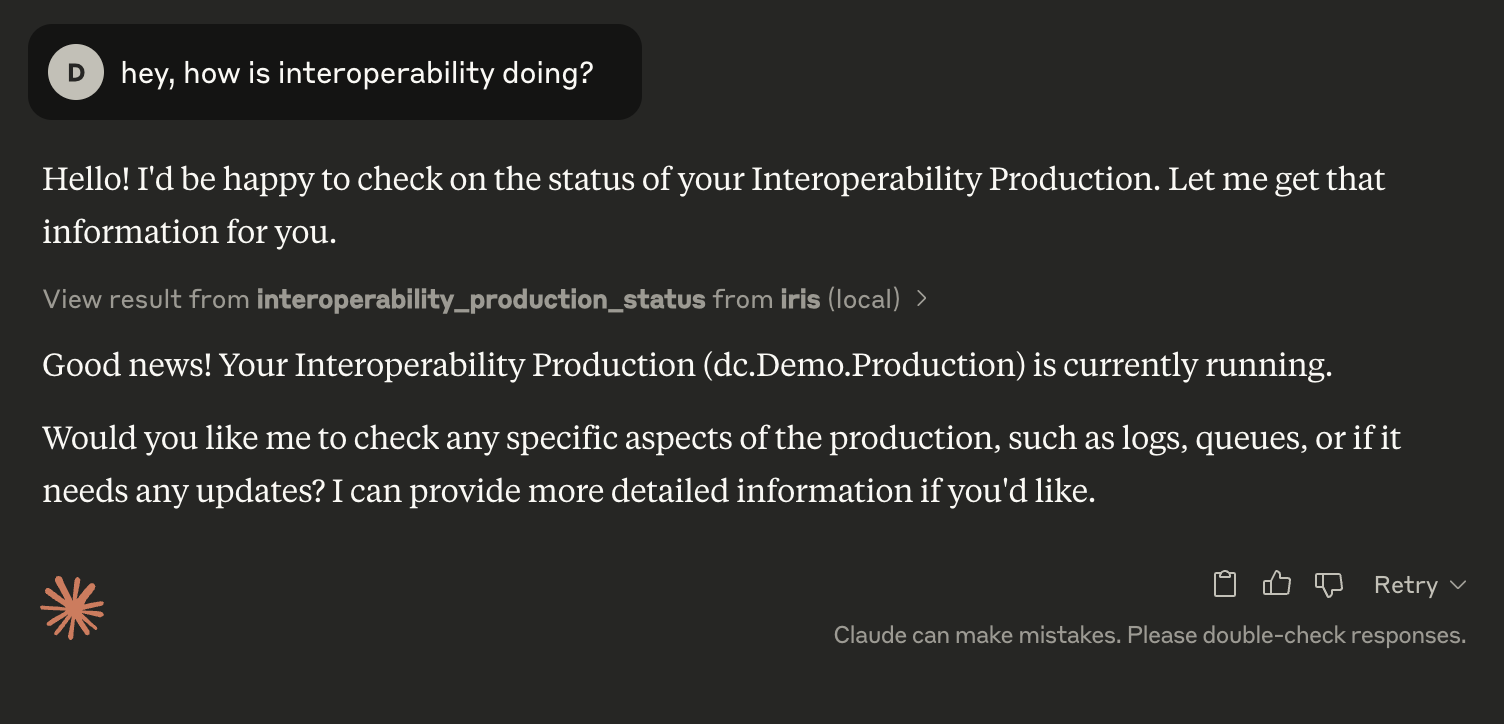1504x724 pixels.
Task: Click the (local) label beside iris
Action: [864, 298]
